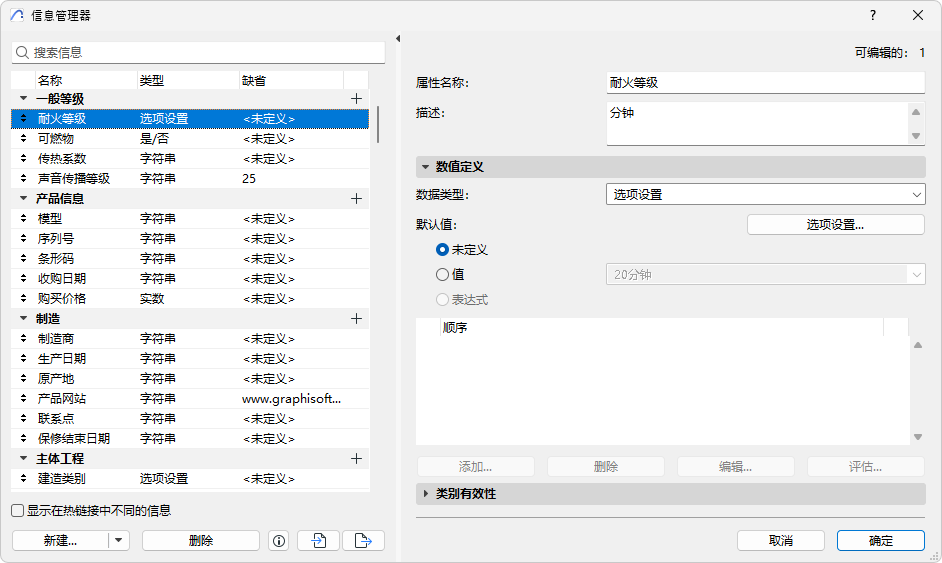Open the 数据类型 dropdown
Viewport: 942px width, 563px height.
[765, 195]
